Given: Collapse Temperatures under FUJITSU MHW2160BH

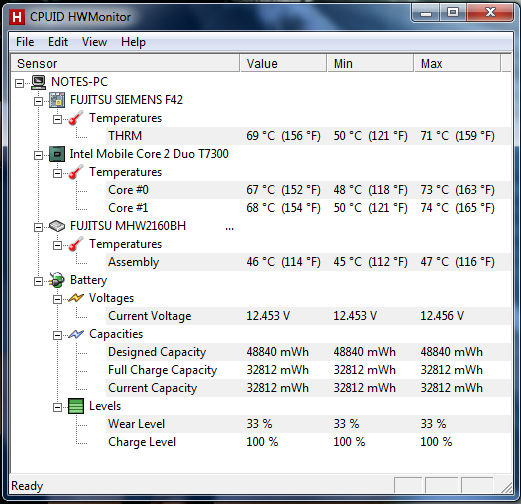Looking at the screenshot, I should tap(57, 245).
